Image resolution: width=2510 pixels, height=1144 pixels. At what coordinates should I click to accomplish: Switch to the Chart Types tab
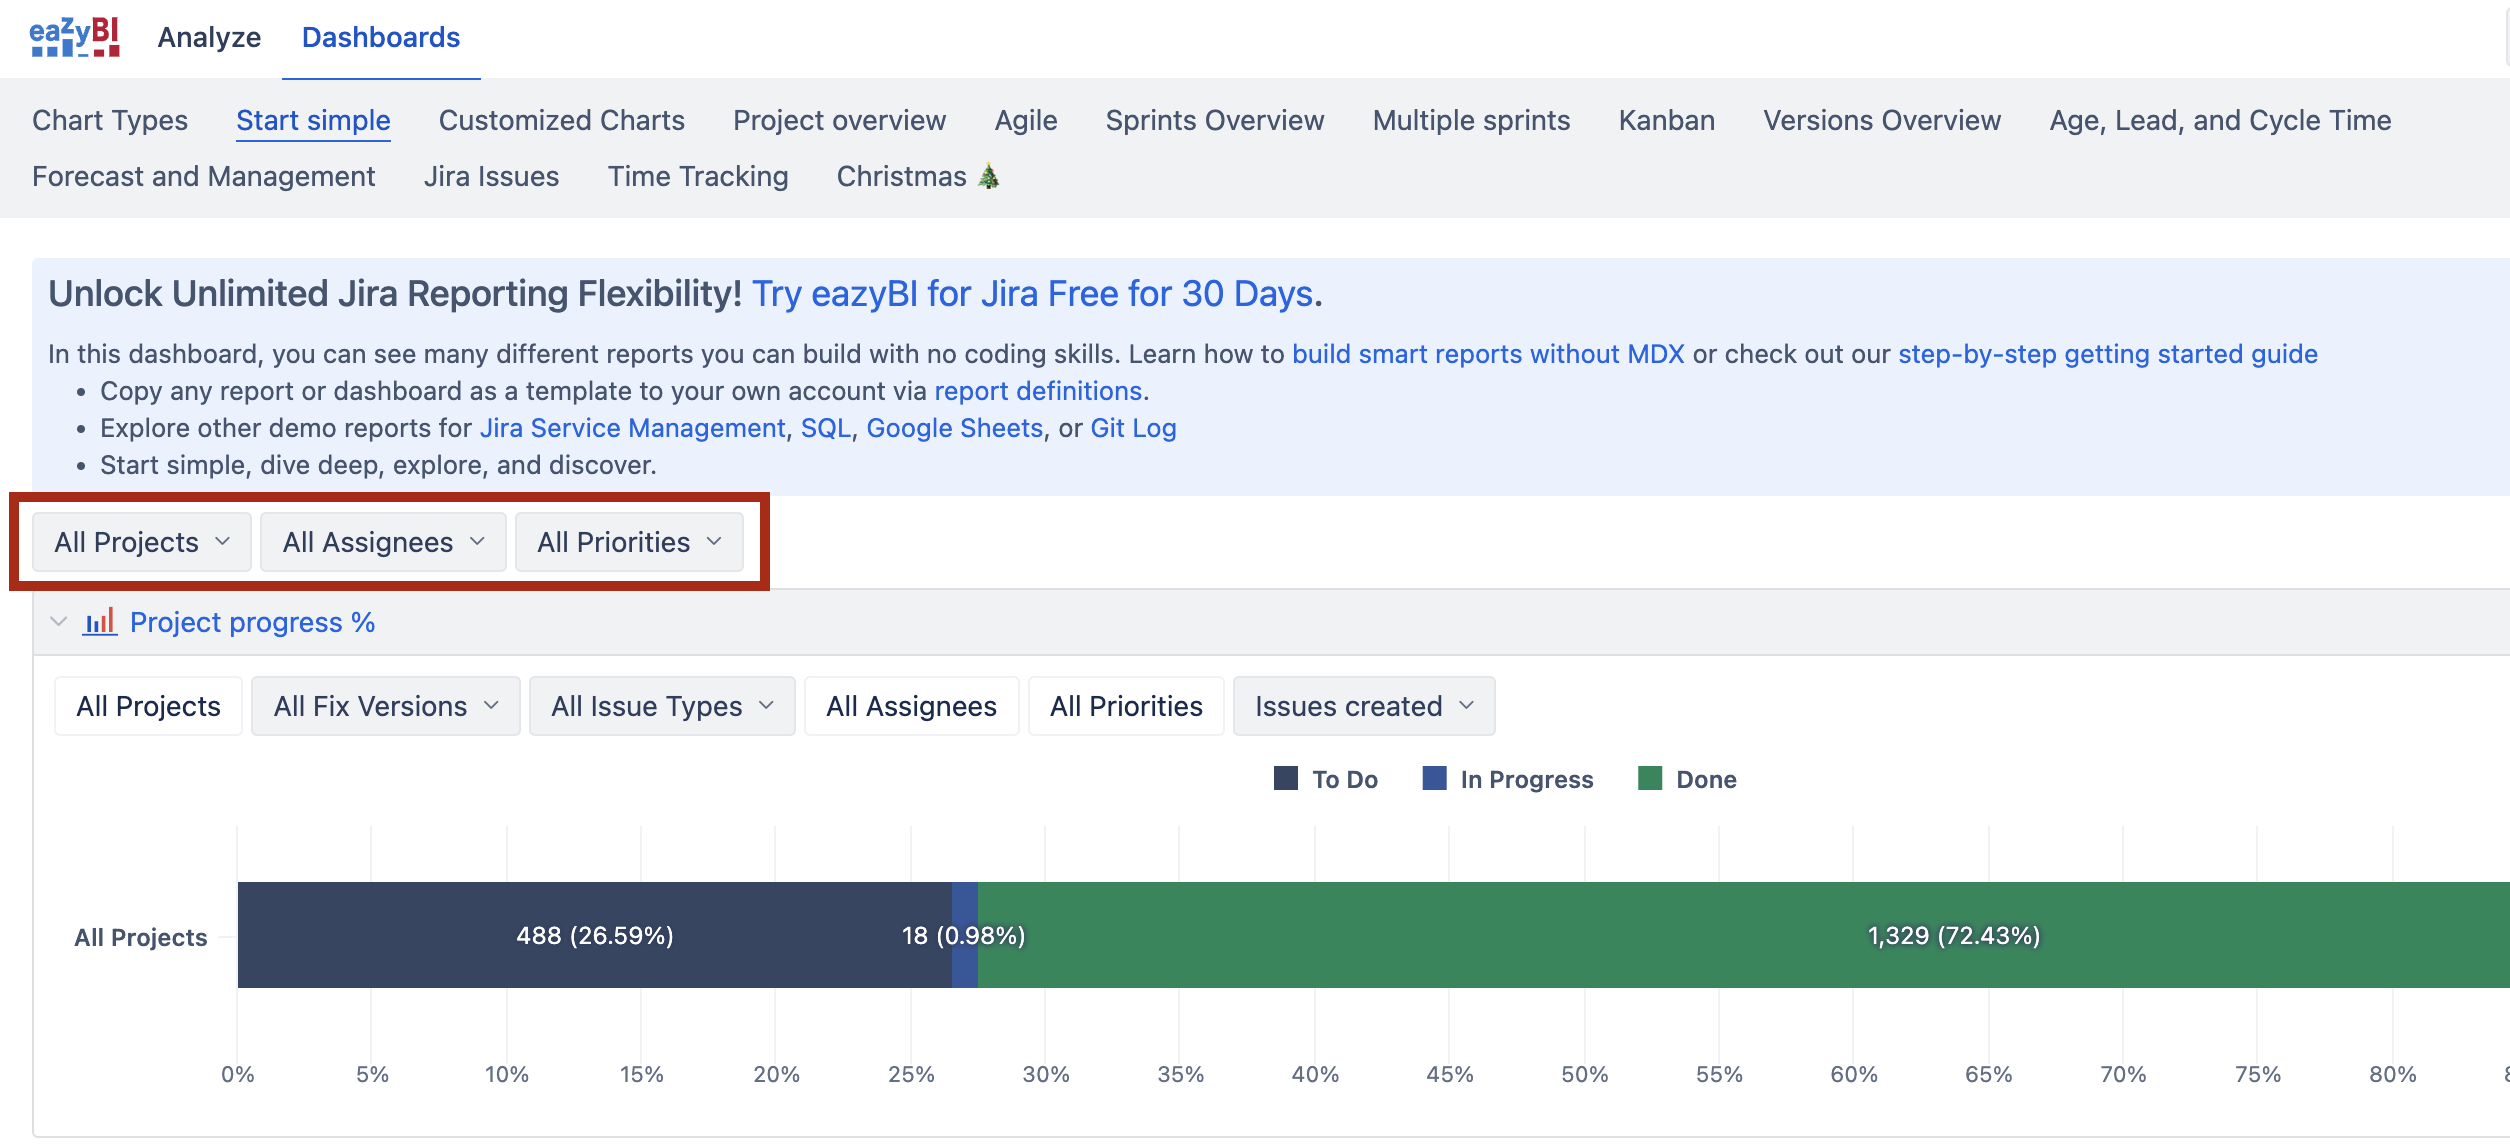coord(110,120)
